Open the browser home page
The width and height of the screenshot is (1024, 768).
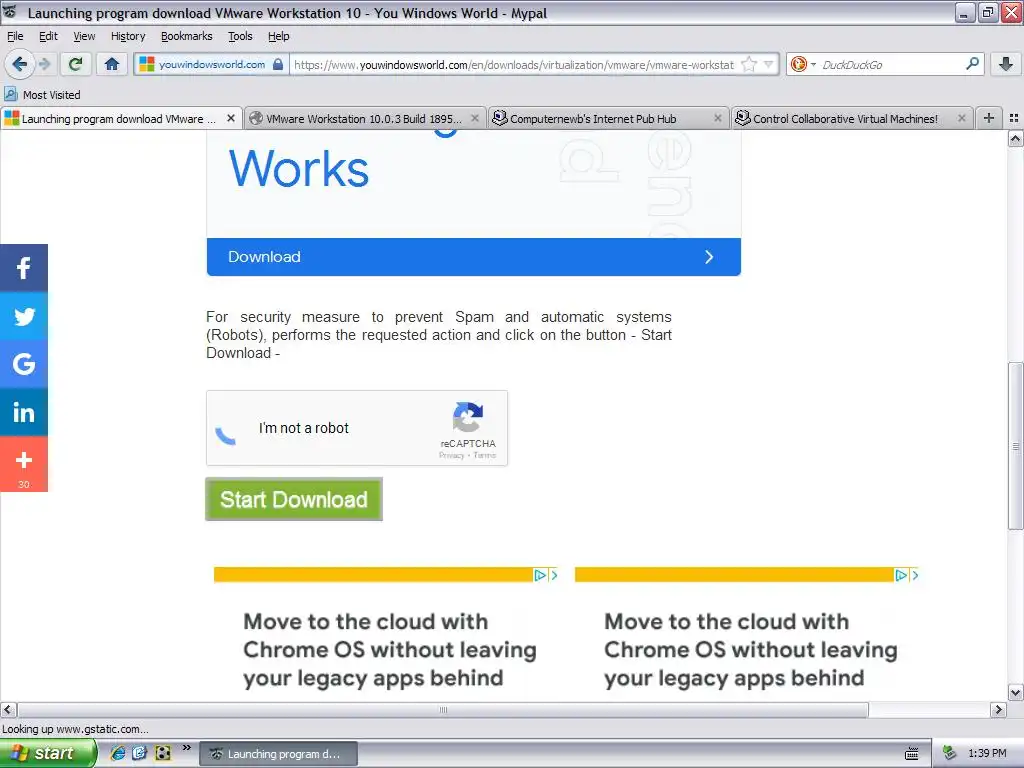pos(112,64)
